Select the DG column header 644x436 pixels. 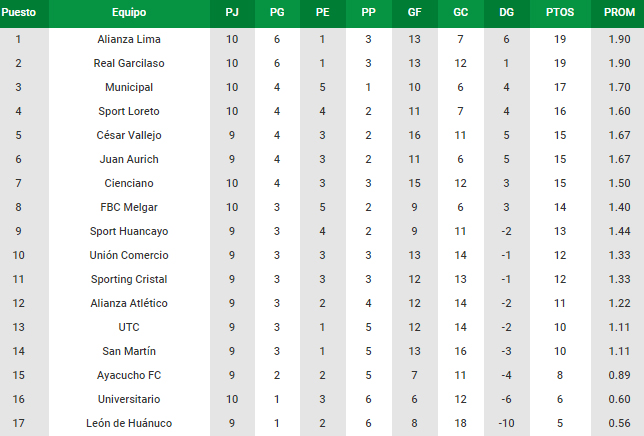pyautogui.click(x=506, y=12)
